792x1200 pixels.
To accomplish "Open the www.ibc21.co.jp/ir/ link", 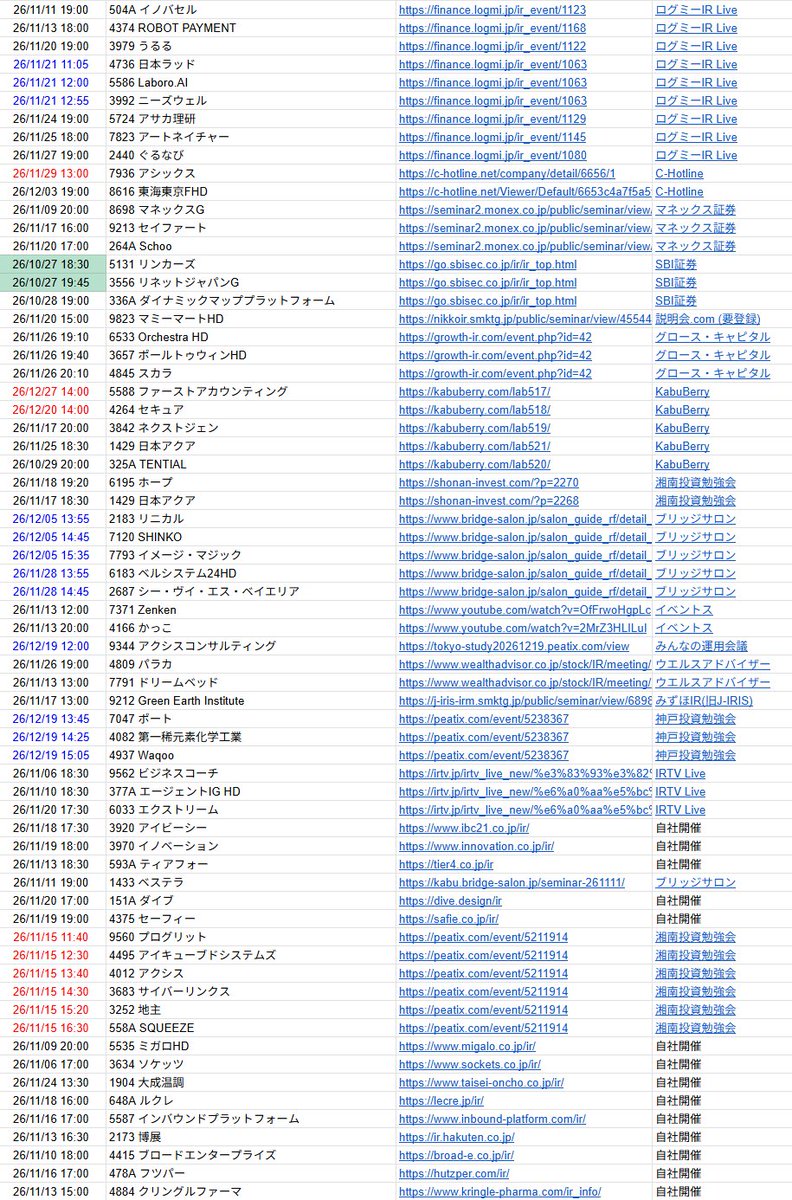I will click(464, 828).
